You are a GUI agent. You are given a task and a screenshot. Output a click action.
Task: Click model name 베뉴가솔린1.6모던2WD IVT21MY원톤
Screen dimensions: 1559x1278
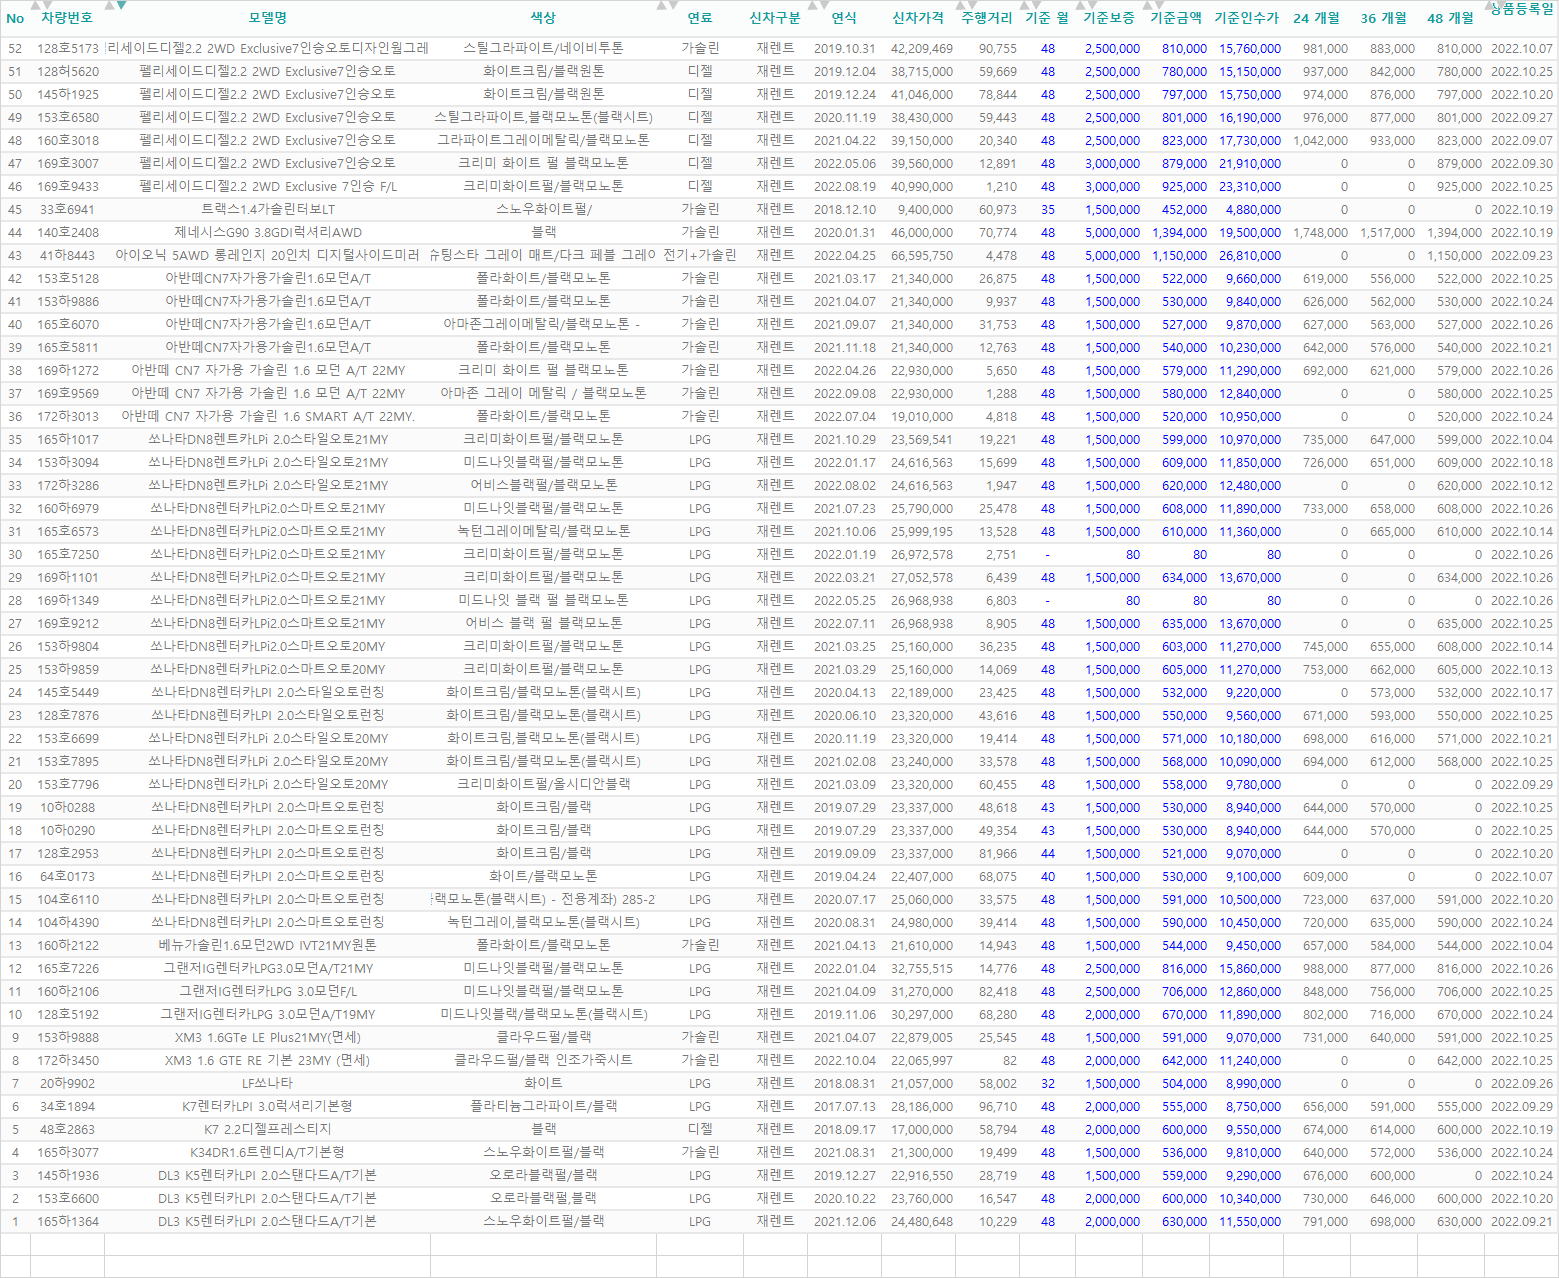coord(268,946)
